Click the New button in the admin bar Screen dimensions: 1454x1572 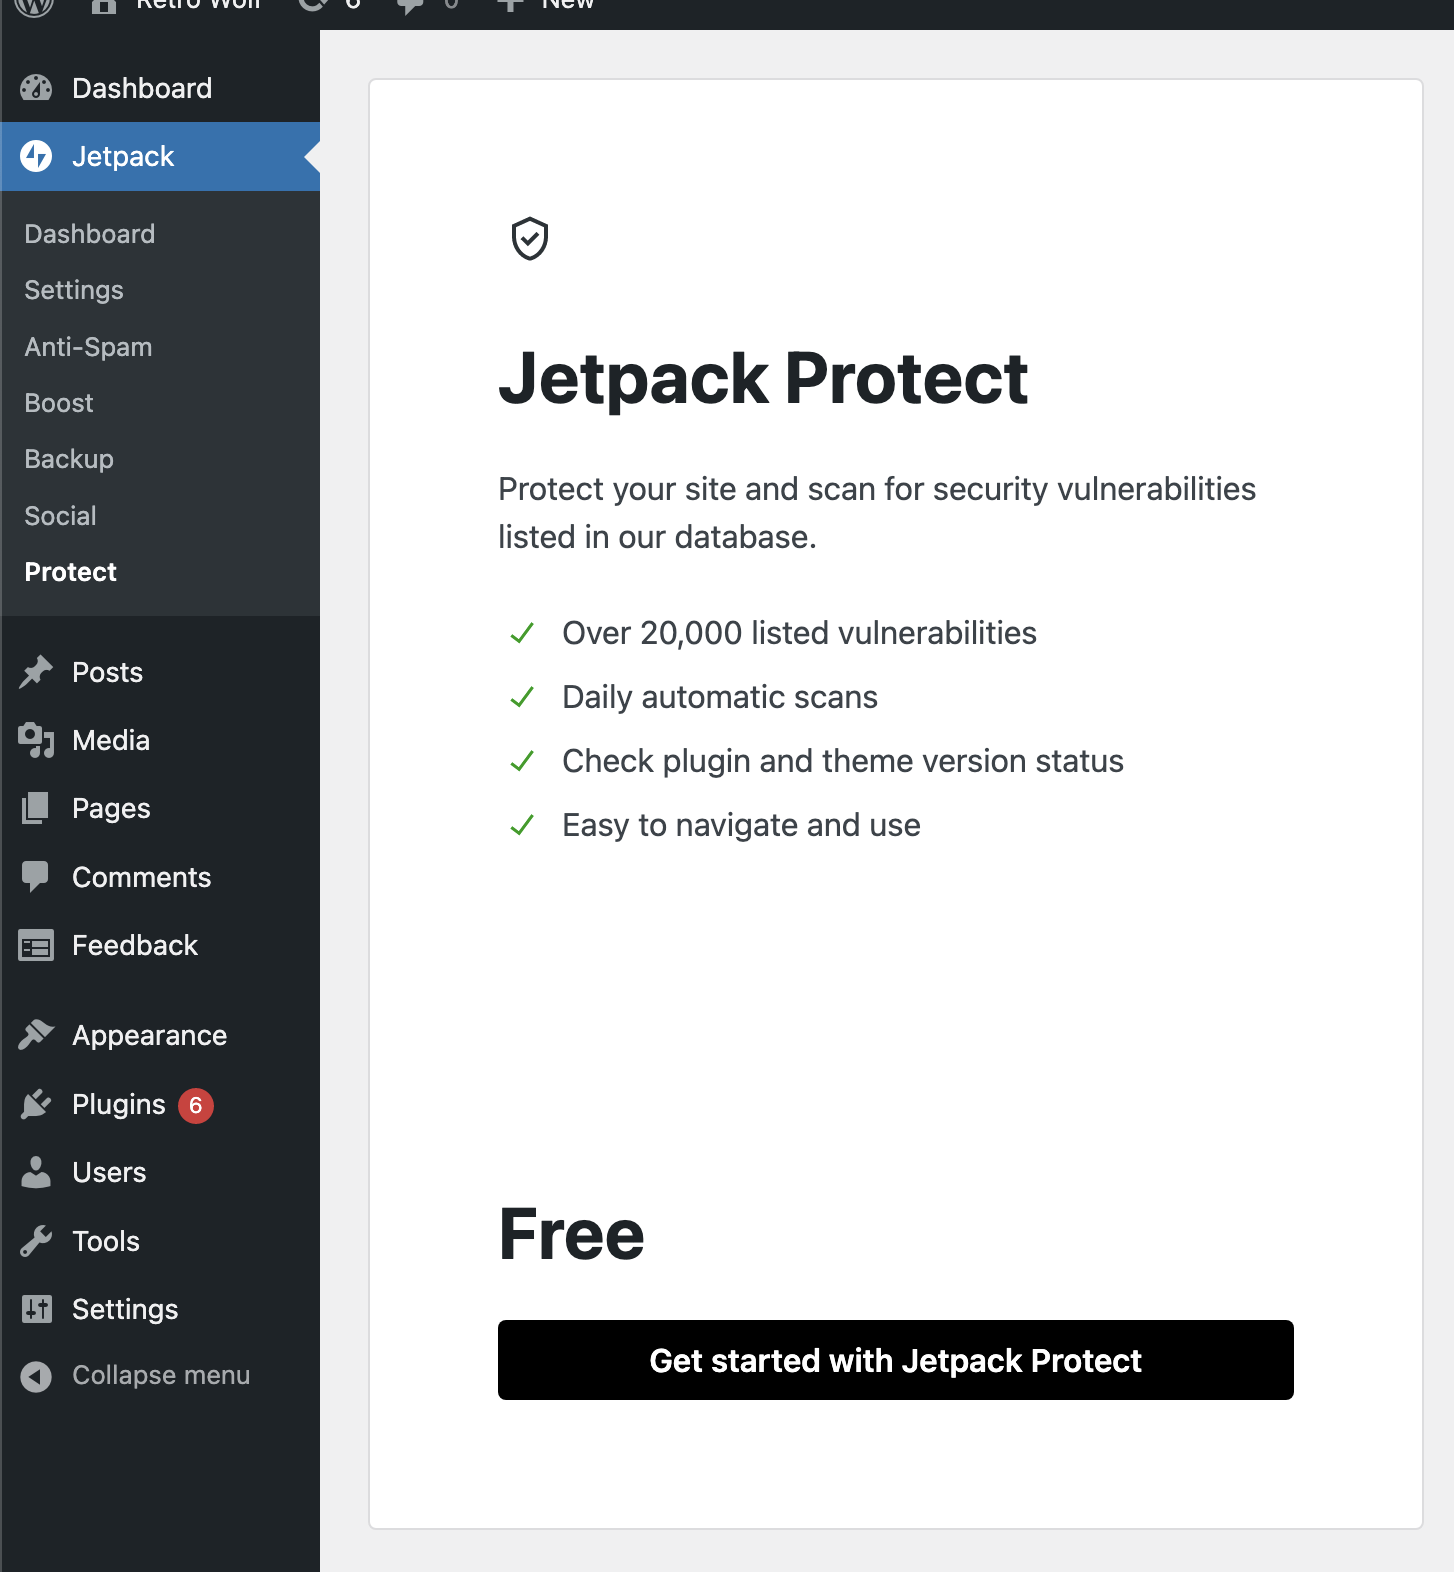coord(547,5)
